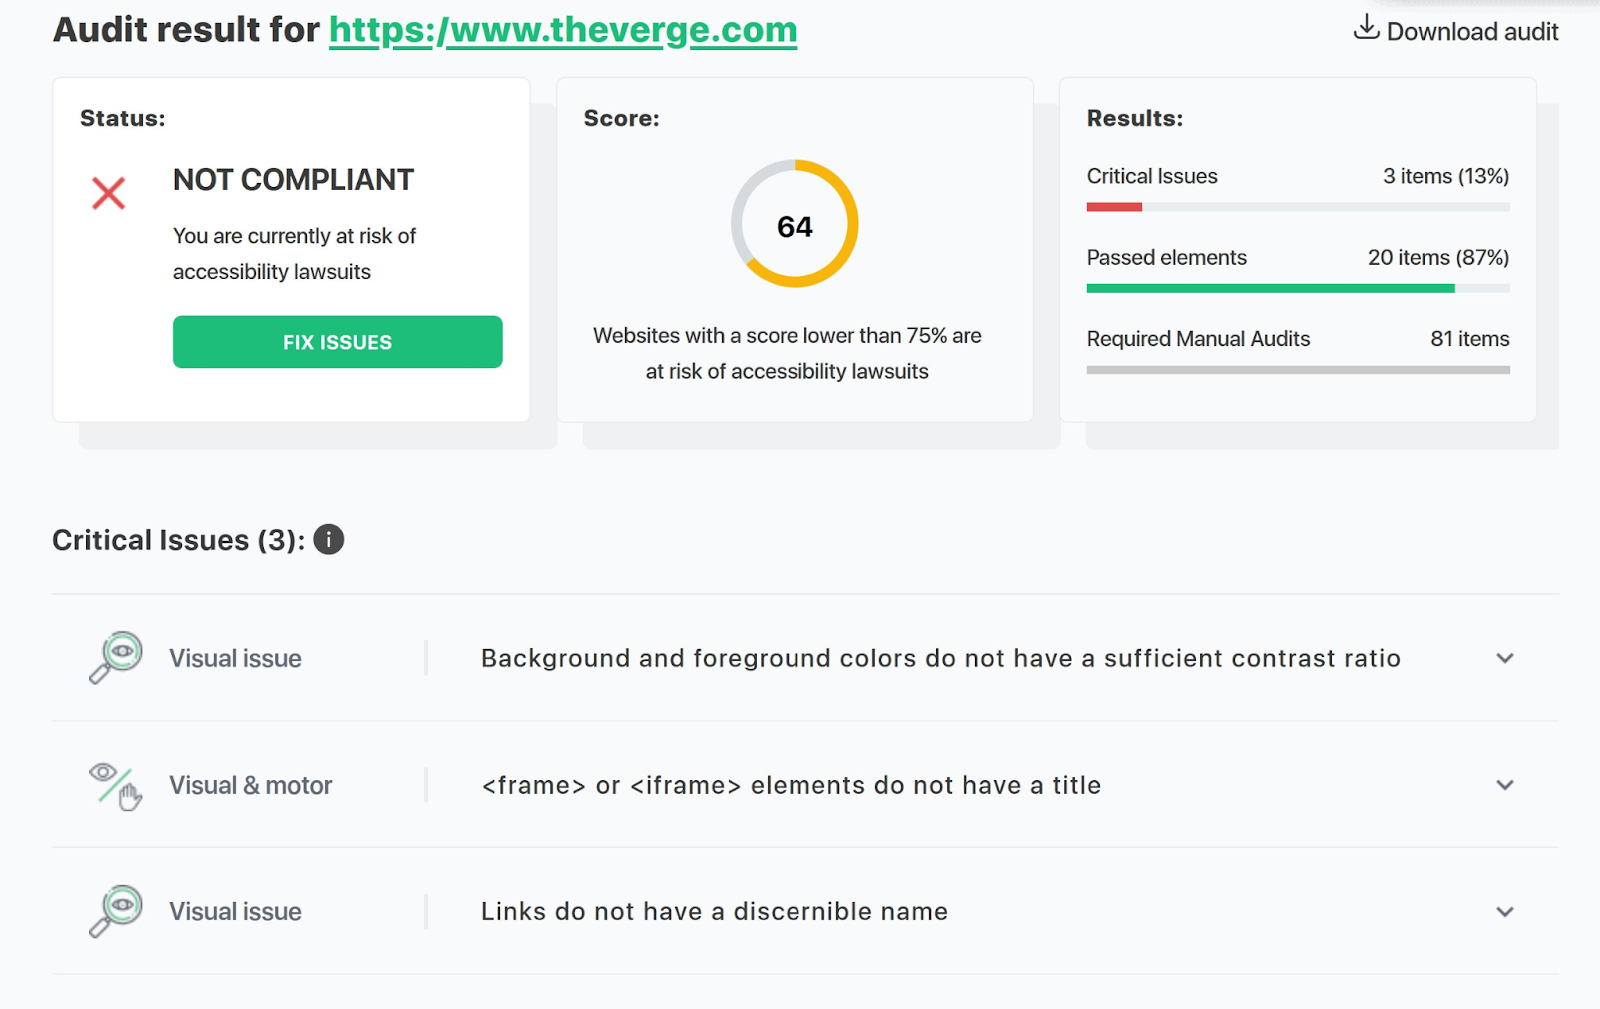The image size is (1600, 1009).
Task: Click the '20 items (87%)' value
Action: 1439,257
